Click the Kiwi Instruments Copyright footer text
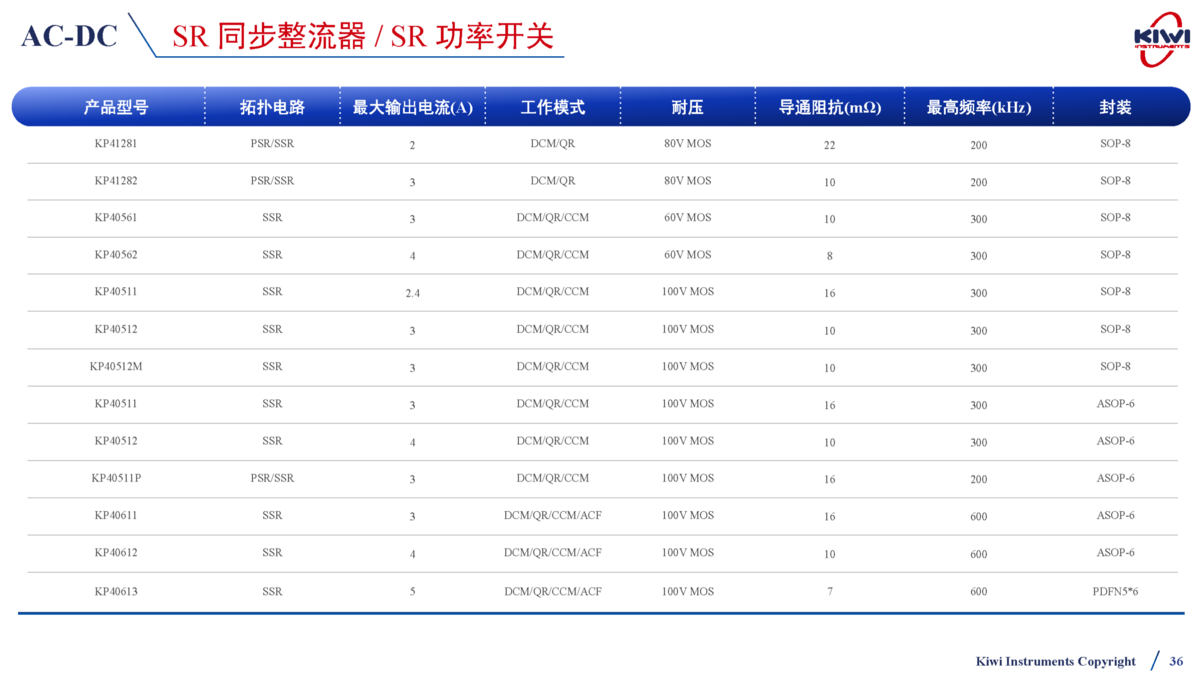This screenshot has width=1200, height=681. tap(1055, 661)
